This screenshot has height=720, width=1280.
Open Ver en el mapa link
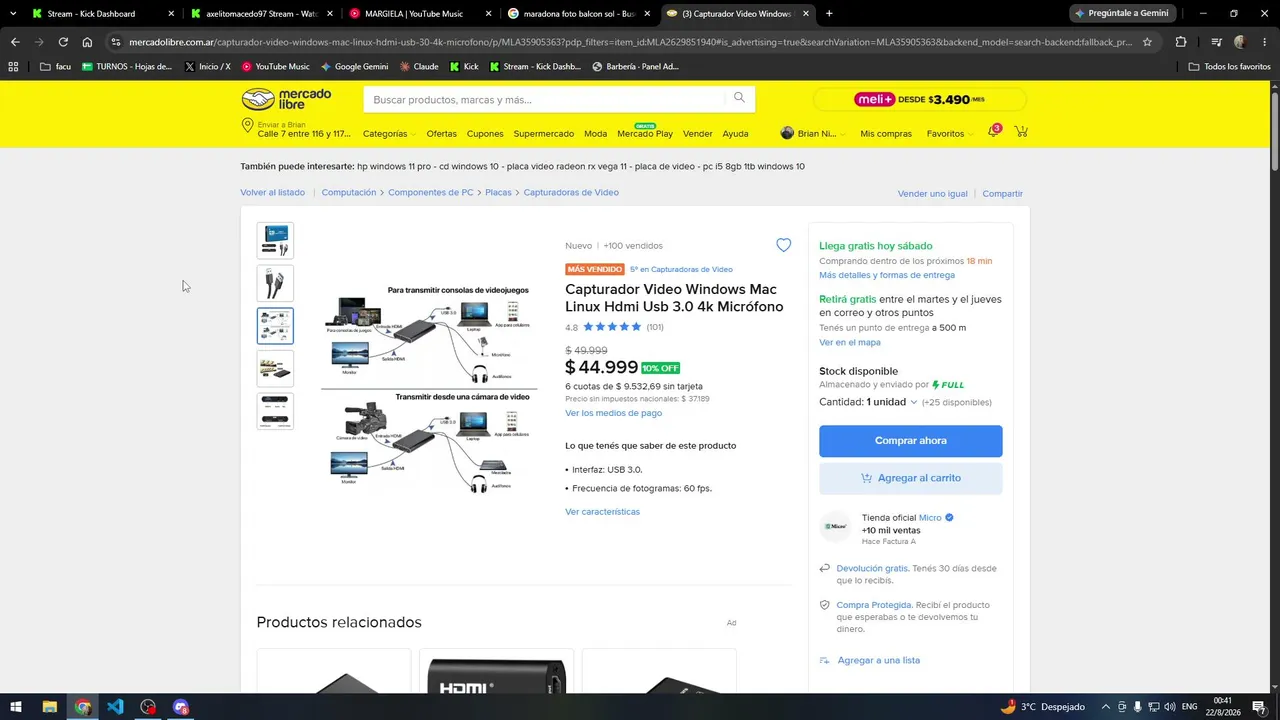click(x=850, y=342)
